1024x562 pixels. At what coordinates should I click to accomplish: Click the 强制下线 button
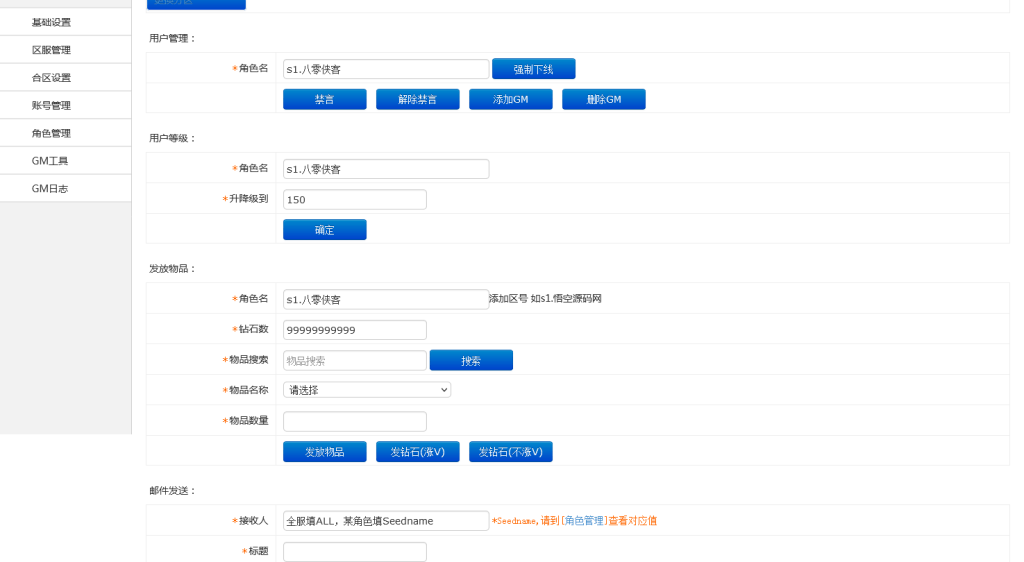point(534,69)
